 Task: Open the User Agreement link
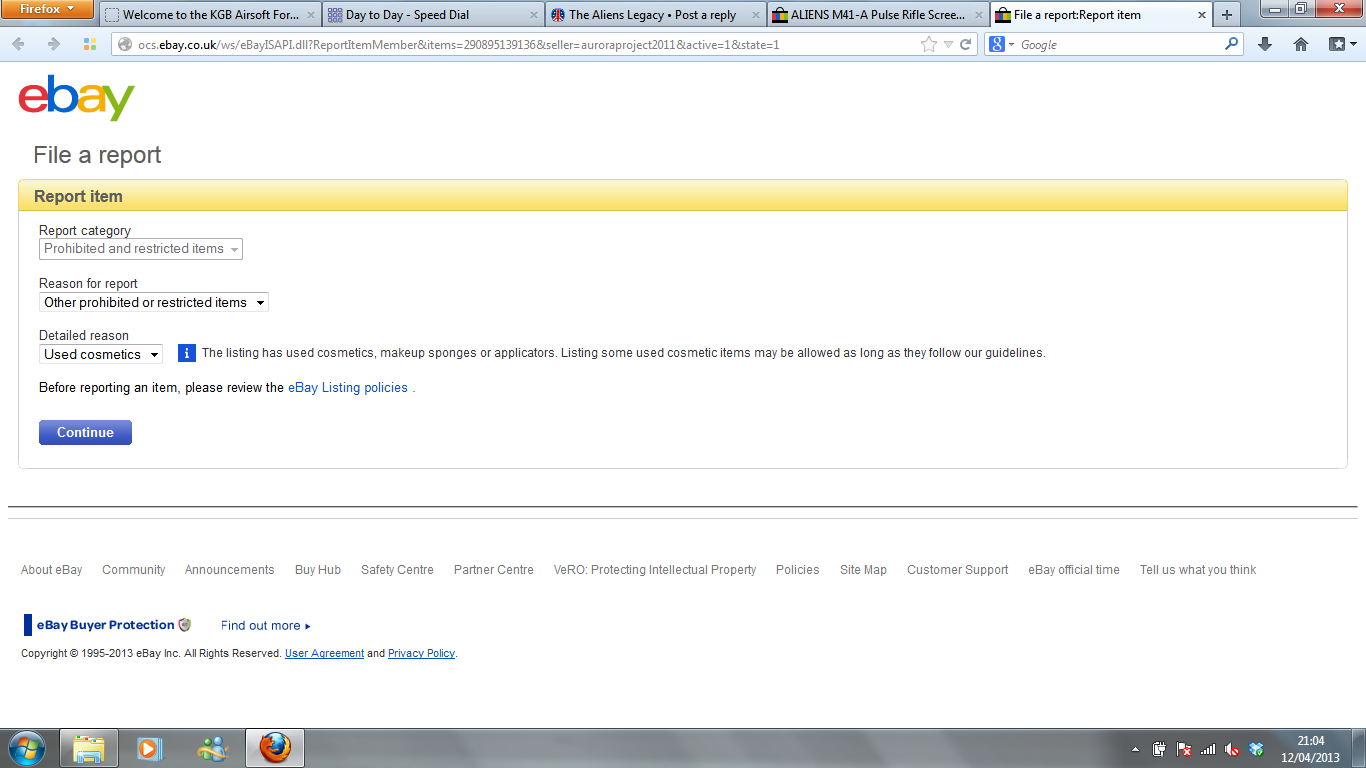pyautogui.click(x=324, y=653)
